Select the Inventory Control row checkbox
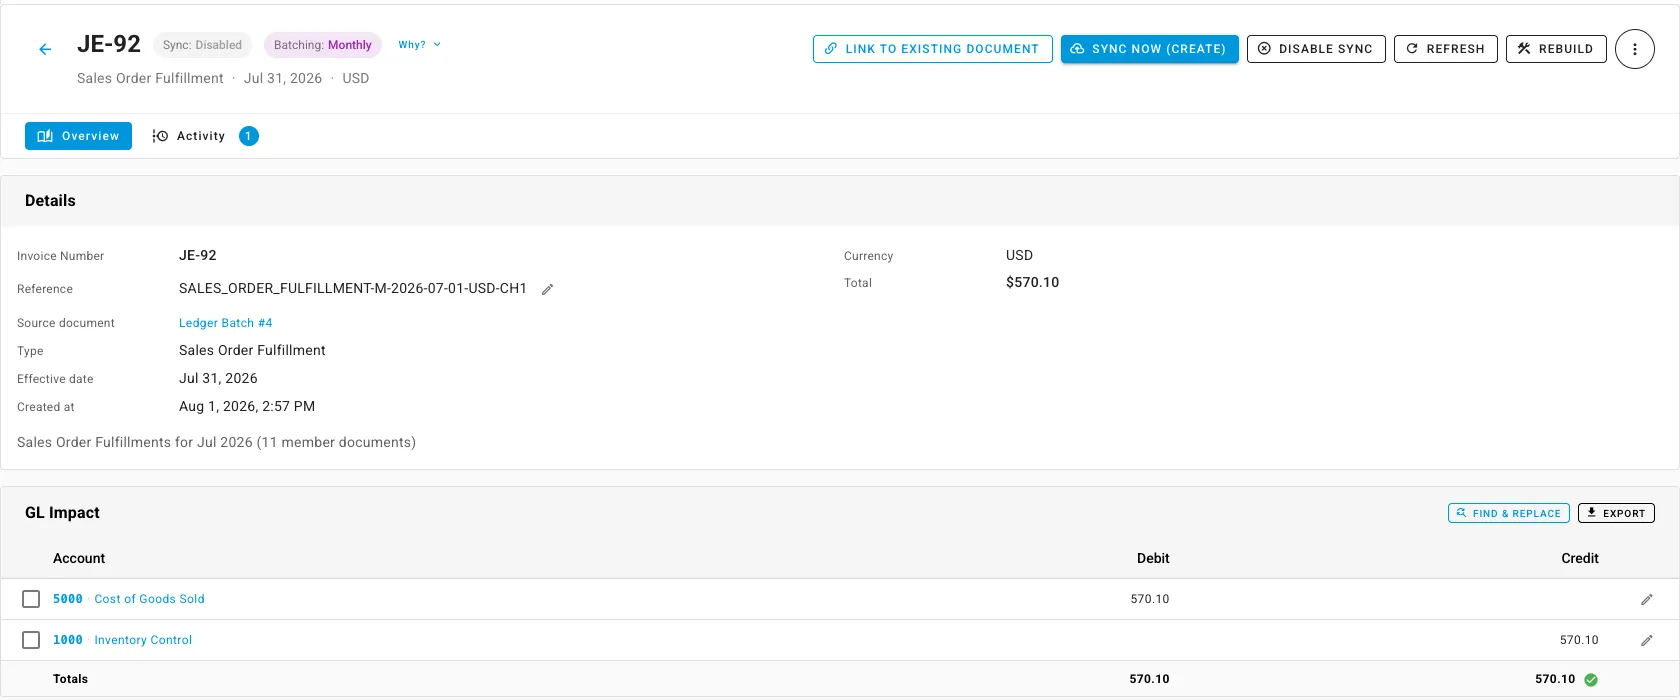 (x=31, y=640)
